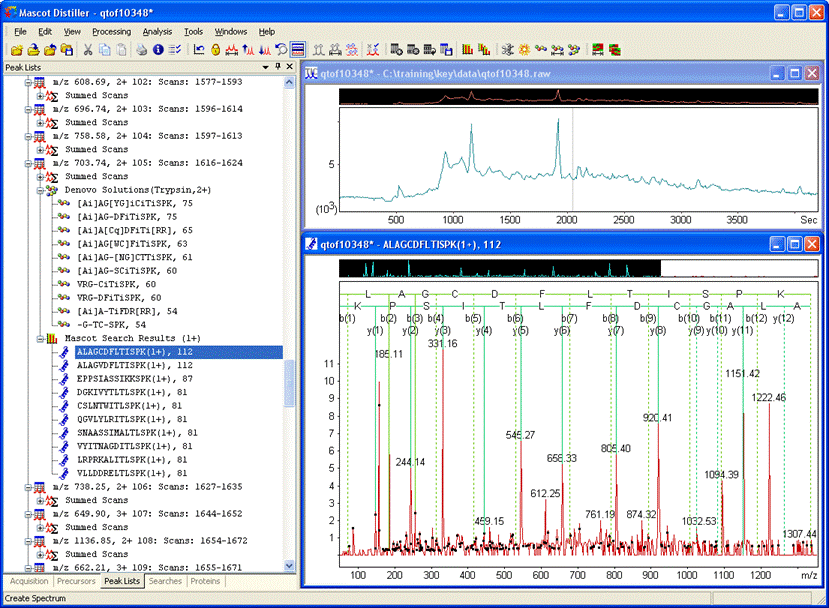Viewport: 829px width, 608px height.
Task: Open the Tools menu
Action: [x=194, y=32]
